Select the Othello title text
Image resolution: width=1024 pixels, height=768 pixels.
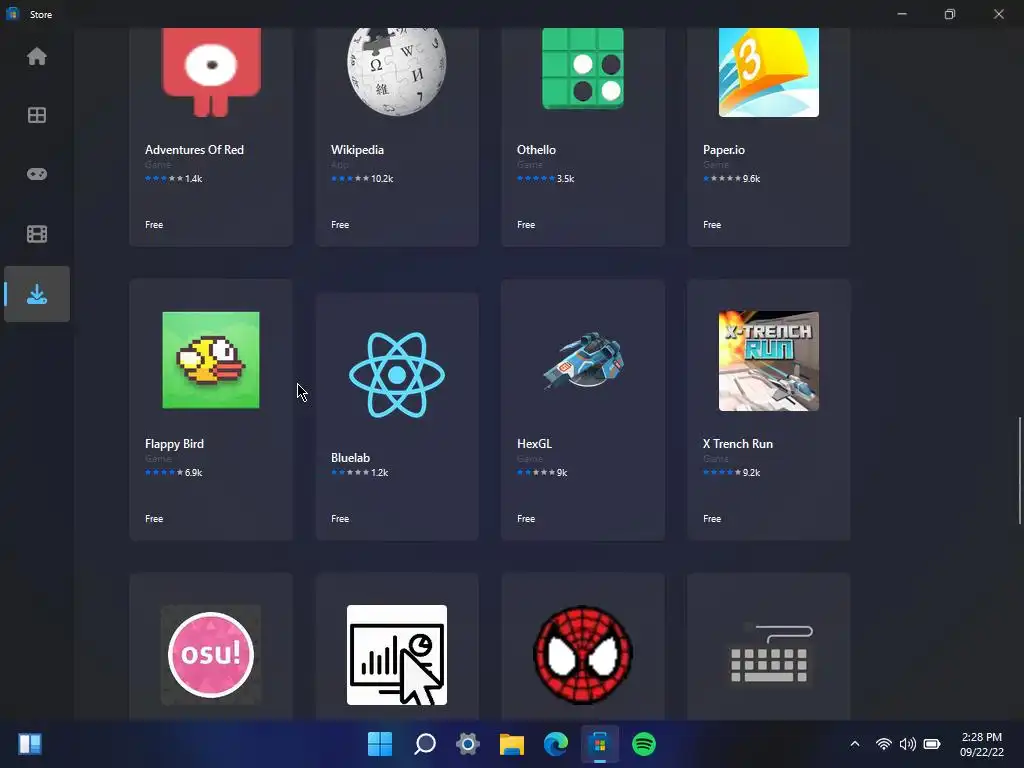[536, 150]
